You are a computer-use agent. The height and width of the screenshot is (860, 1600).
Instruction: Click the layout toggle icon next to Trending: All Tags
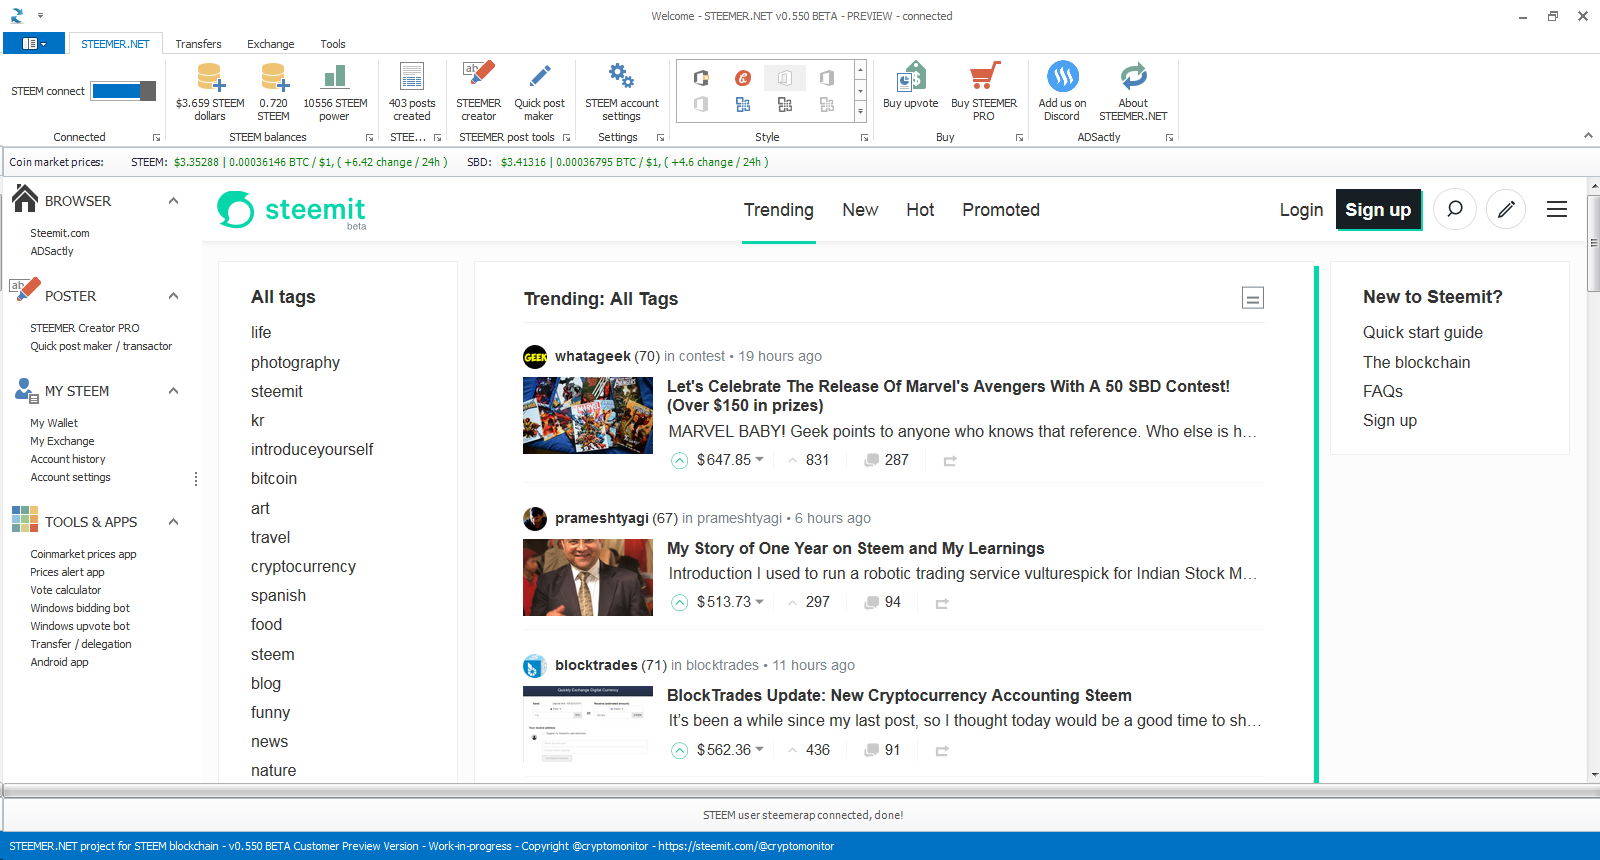pos(1253,298)
